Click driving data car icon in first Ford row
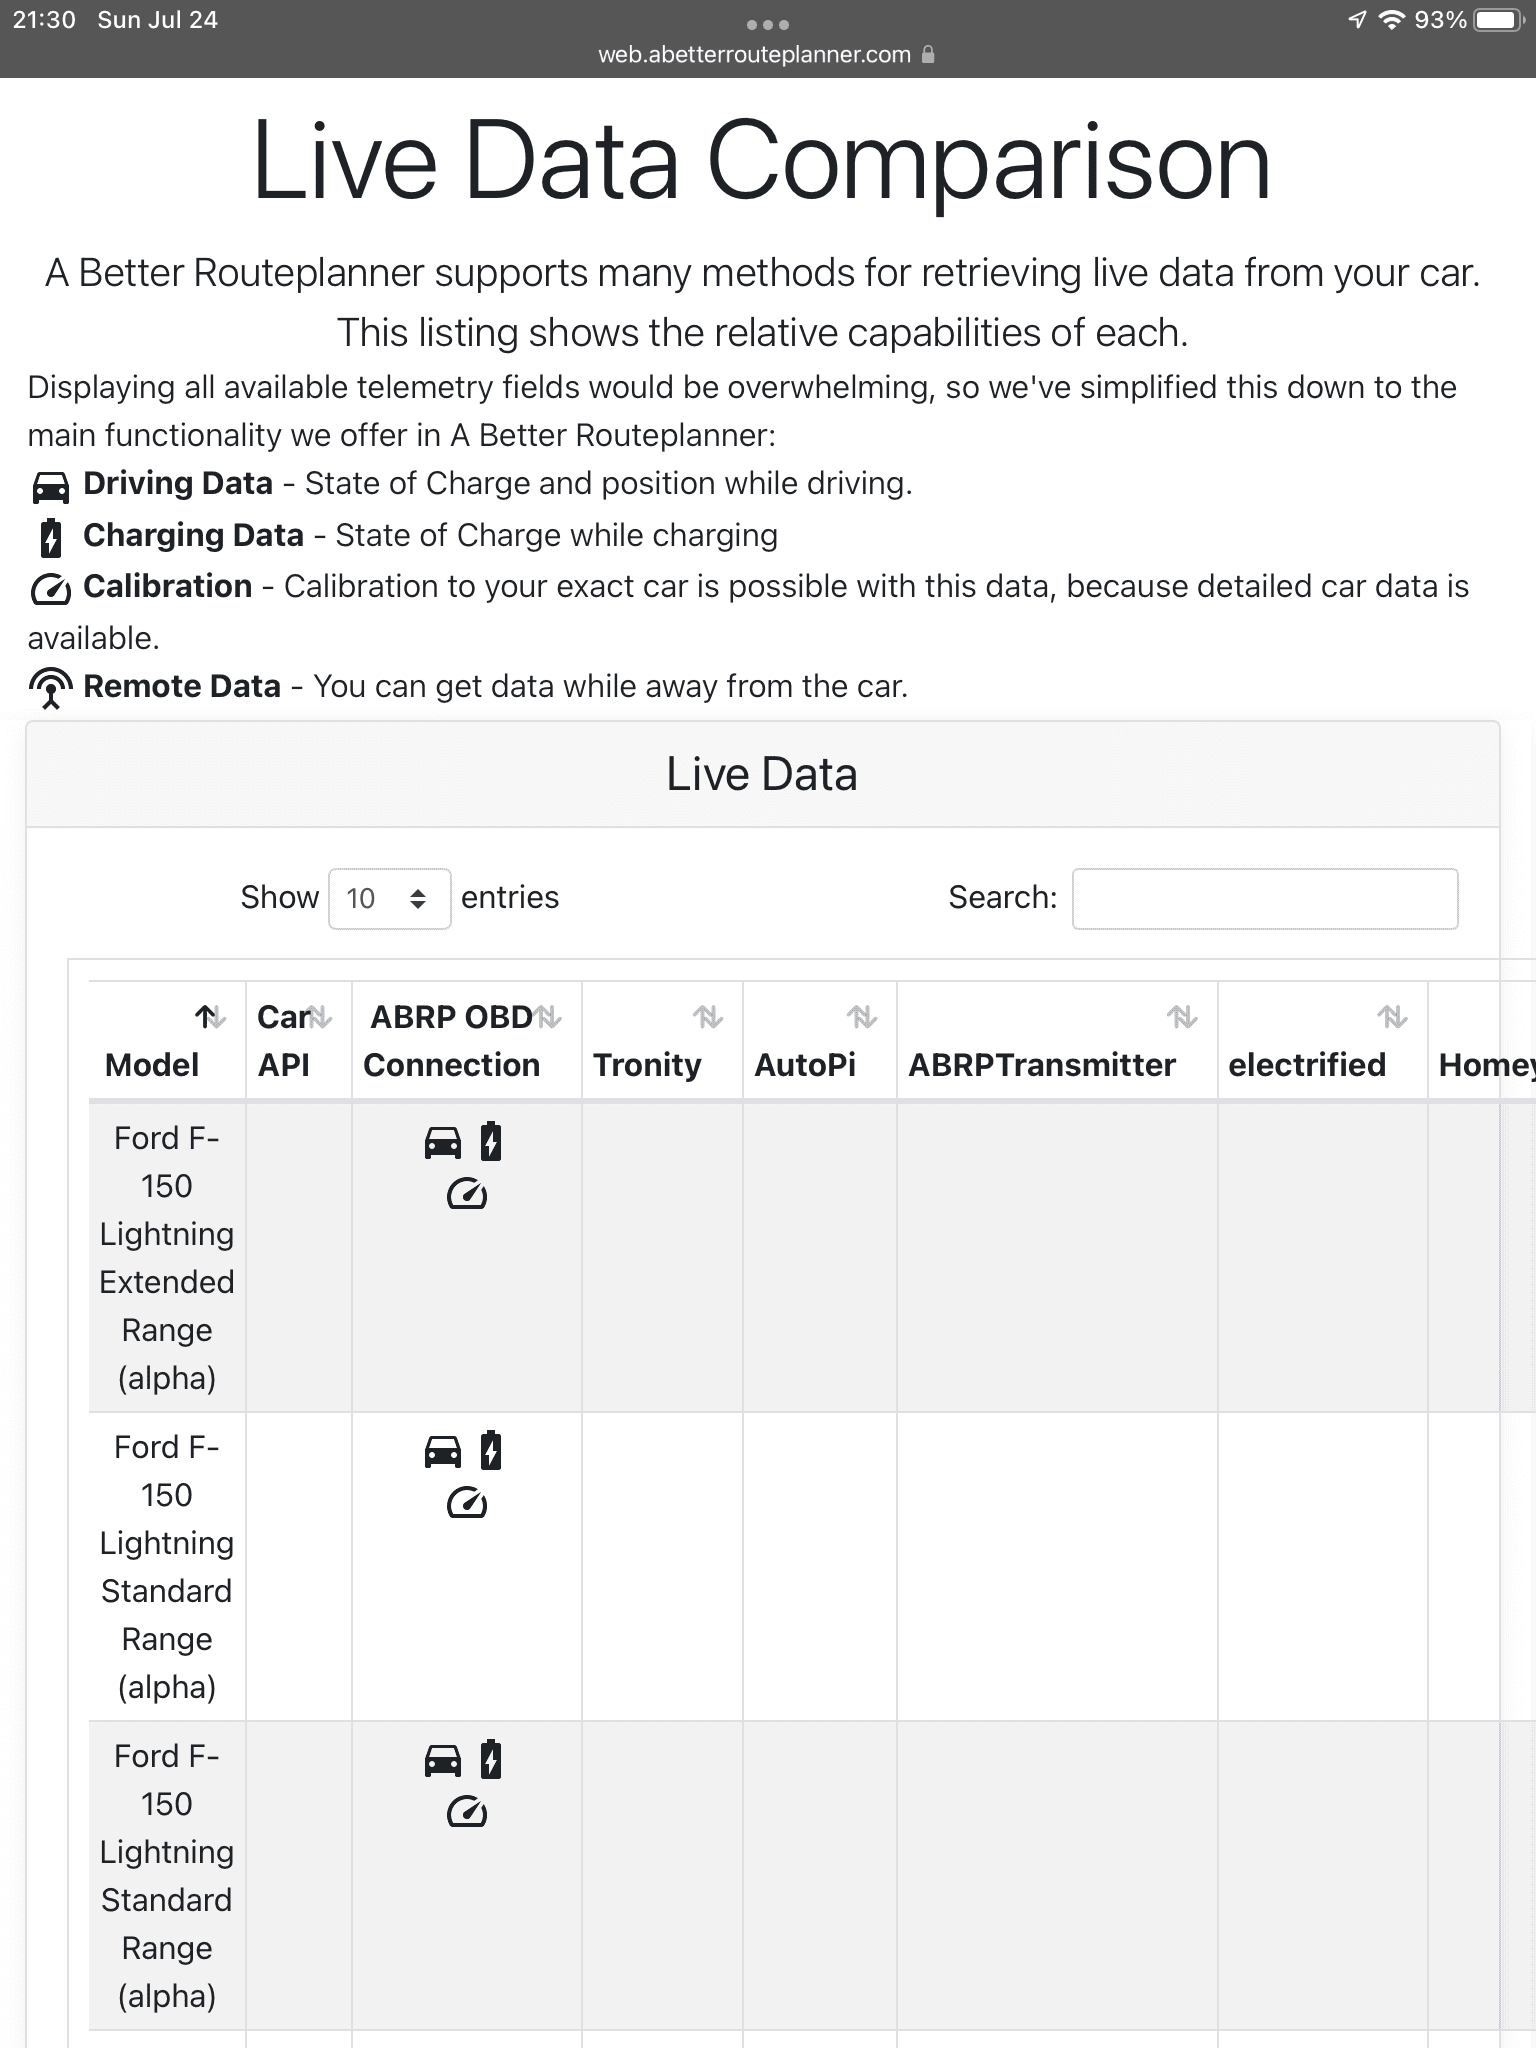Viewport: 1536px width, 2048px height. coord(443,1142)
